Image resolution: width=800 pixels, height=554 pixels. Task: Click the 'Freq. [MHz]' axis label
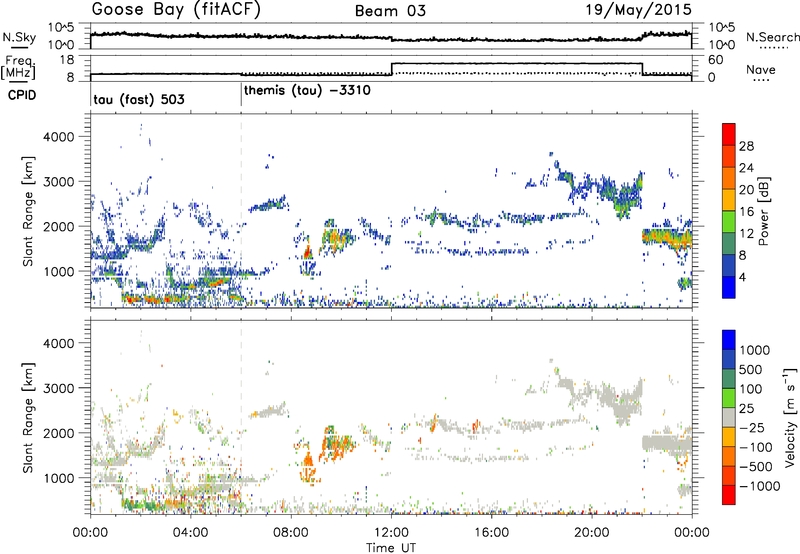(20, 67)
